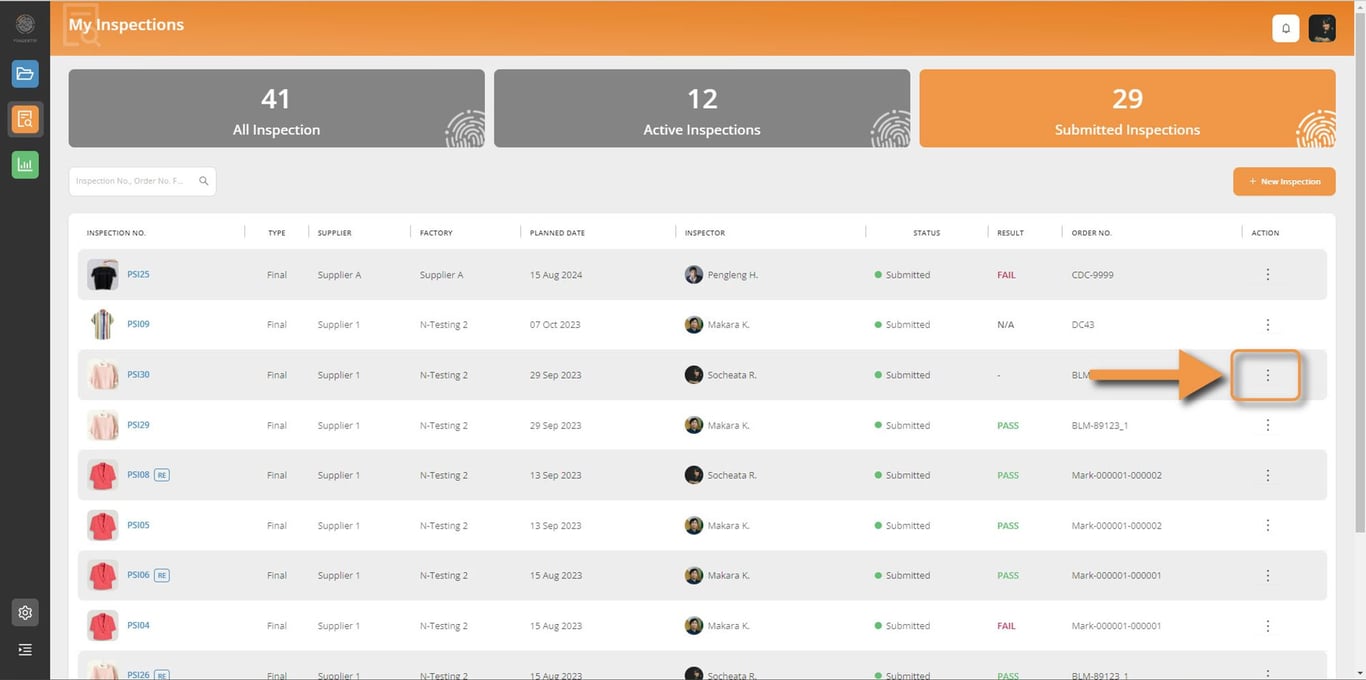Click order number DC43
This screenshot has height=680, width=1366.
pyautogui.click(x=1083, y=325)
